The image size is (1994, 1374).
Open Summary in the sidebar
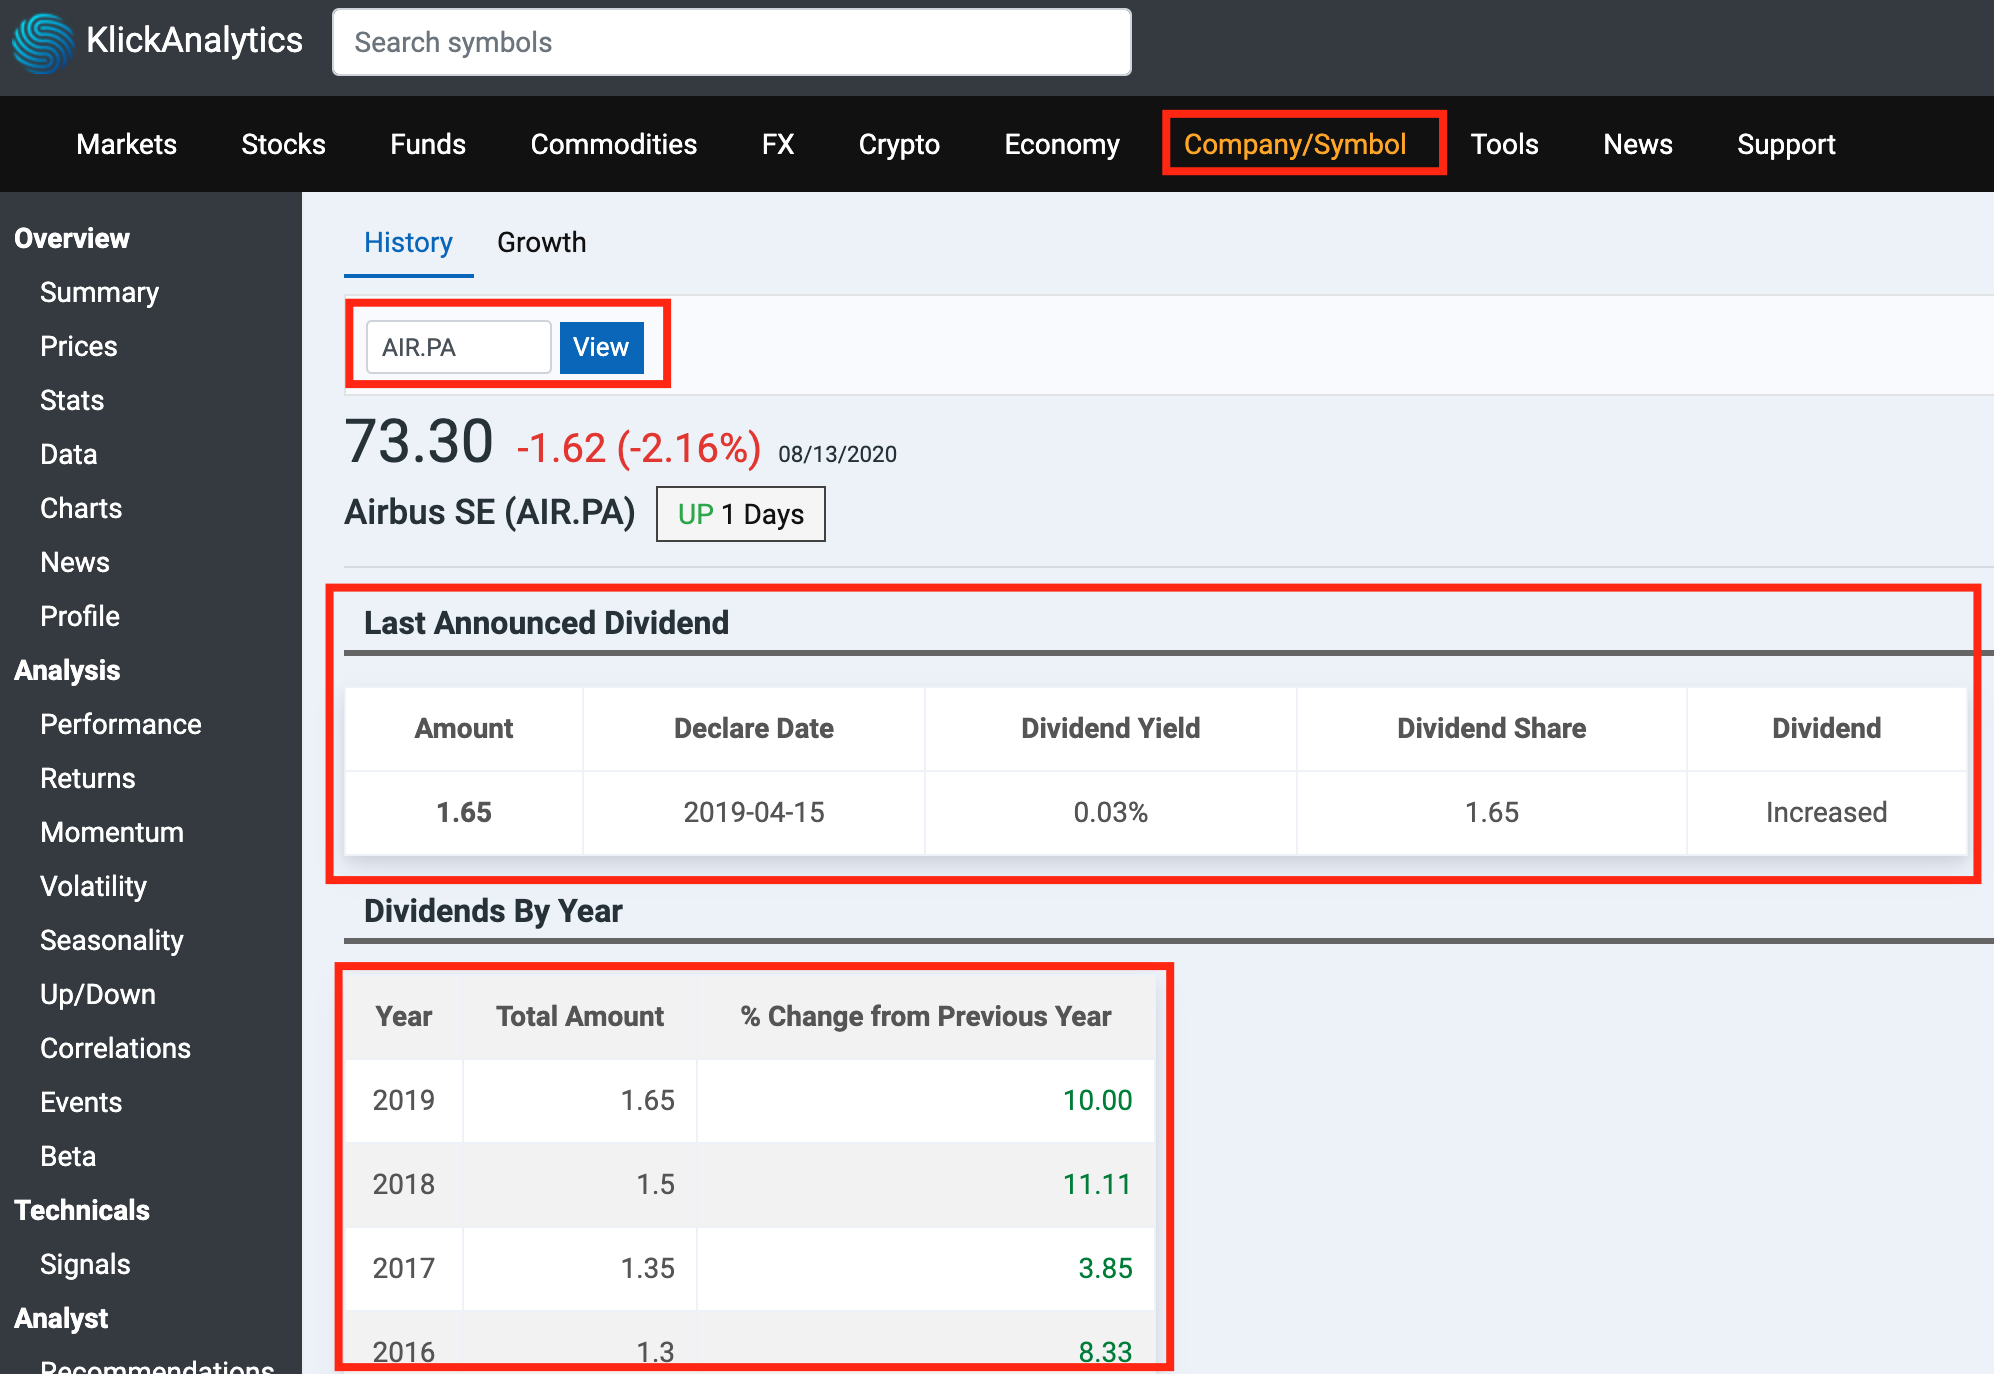tap(99, 292)
